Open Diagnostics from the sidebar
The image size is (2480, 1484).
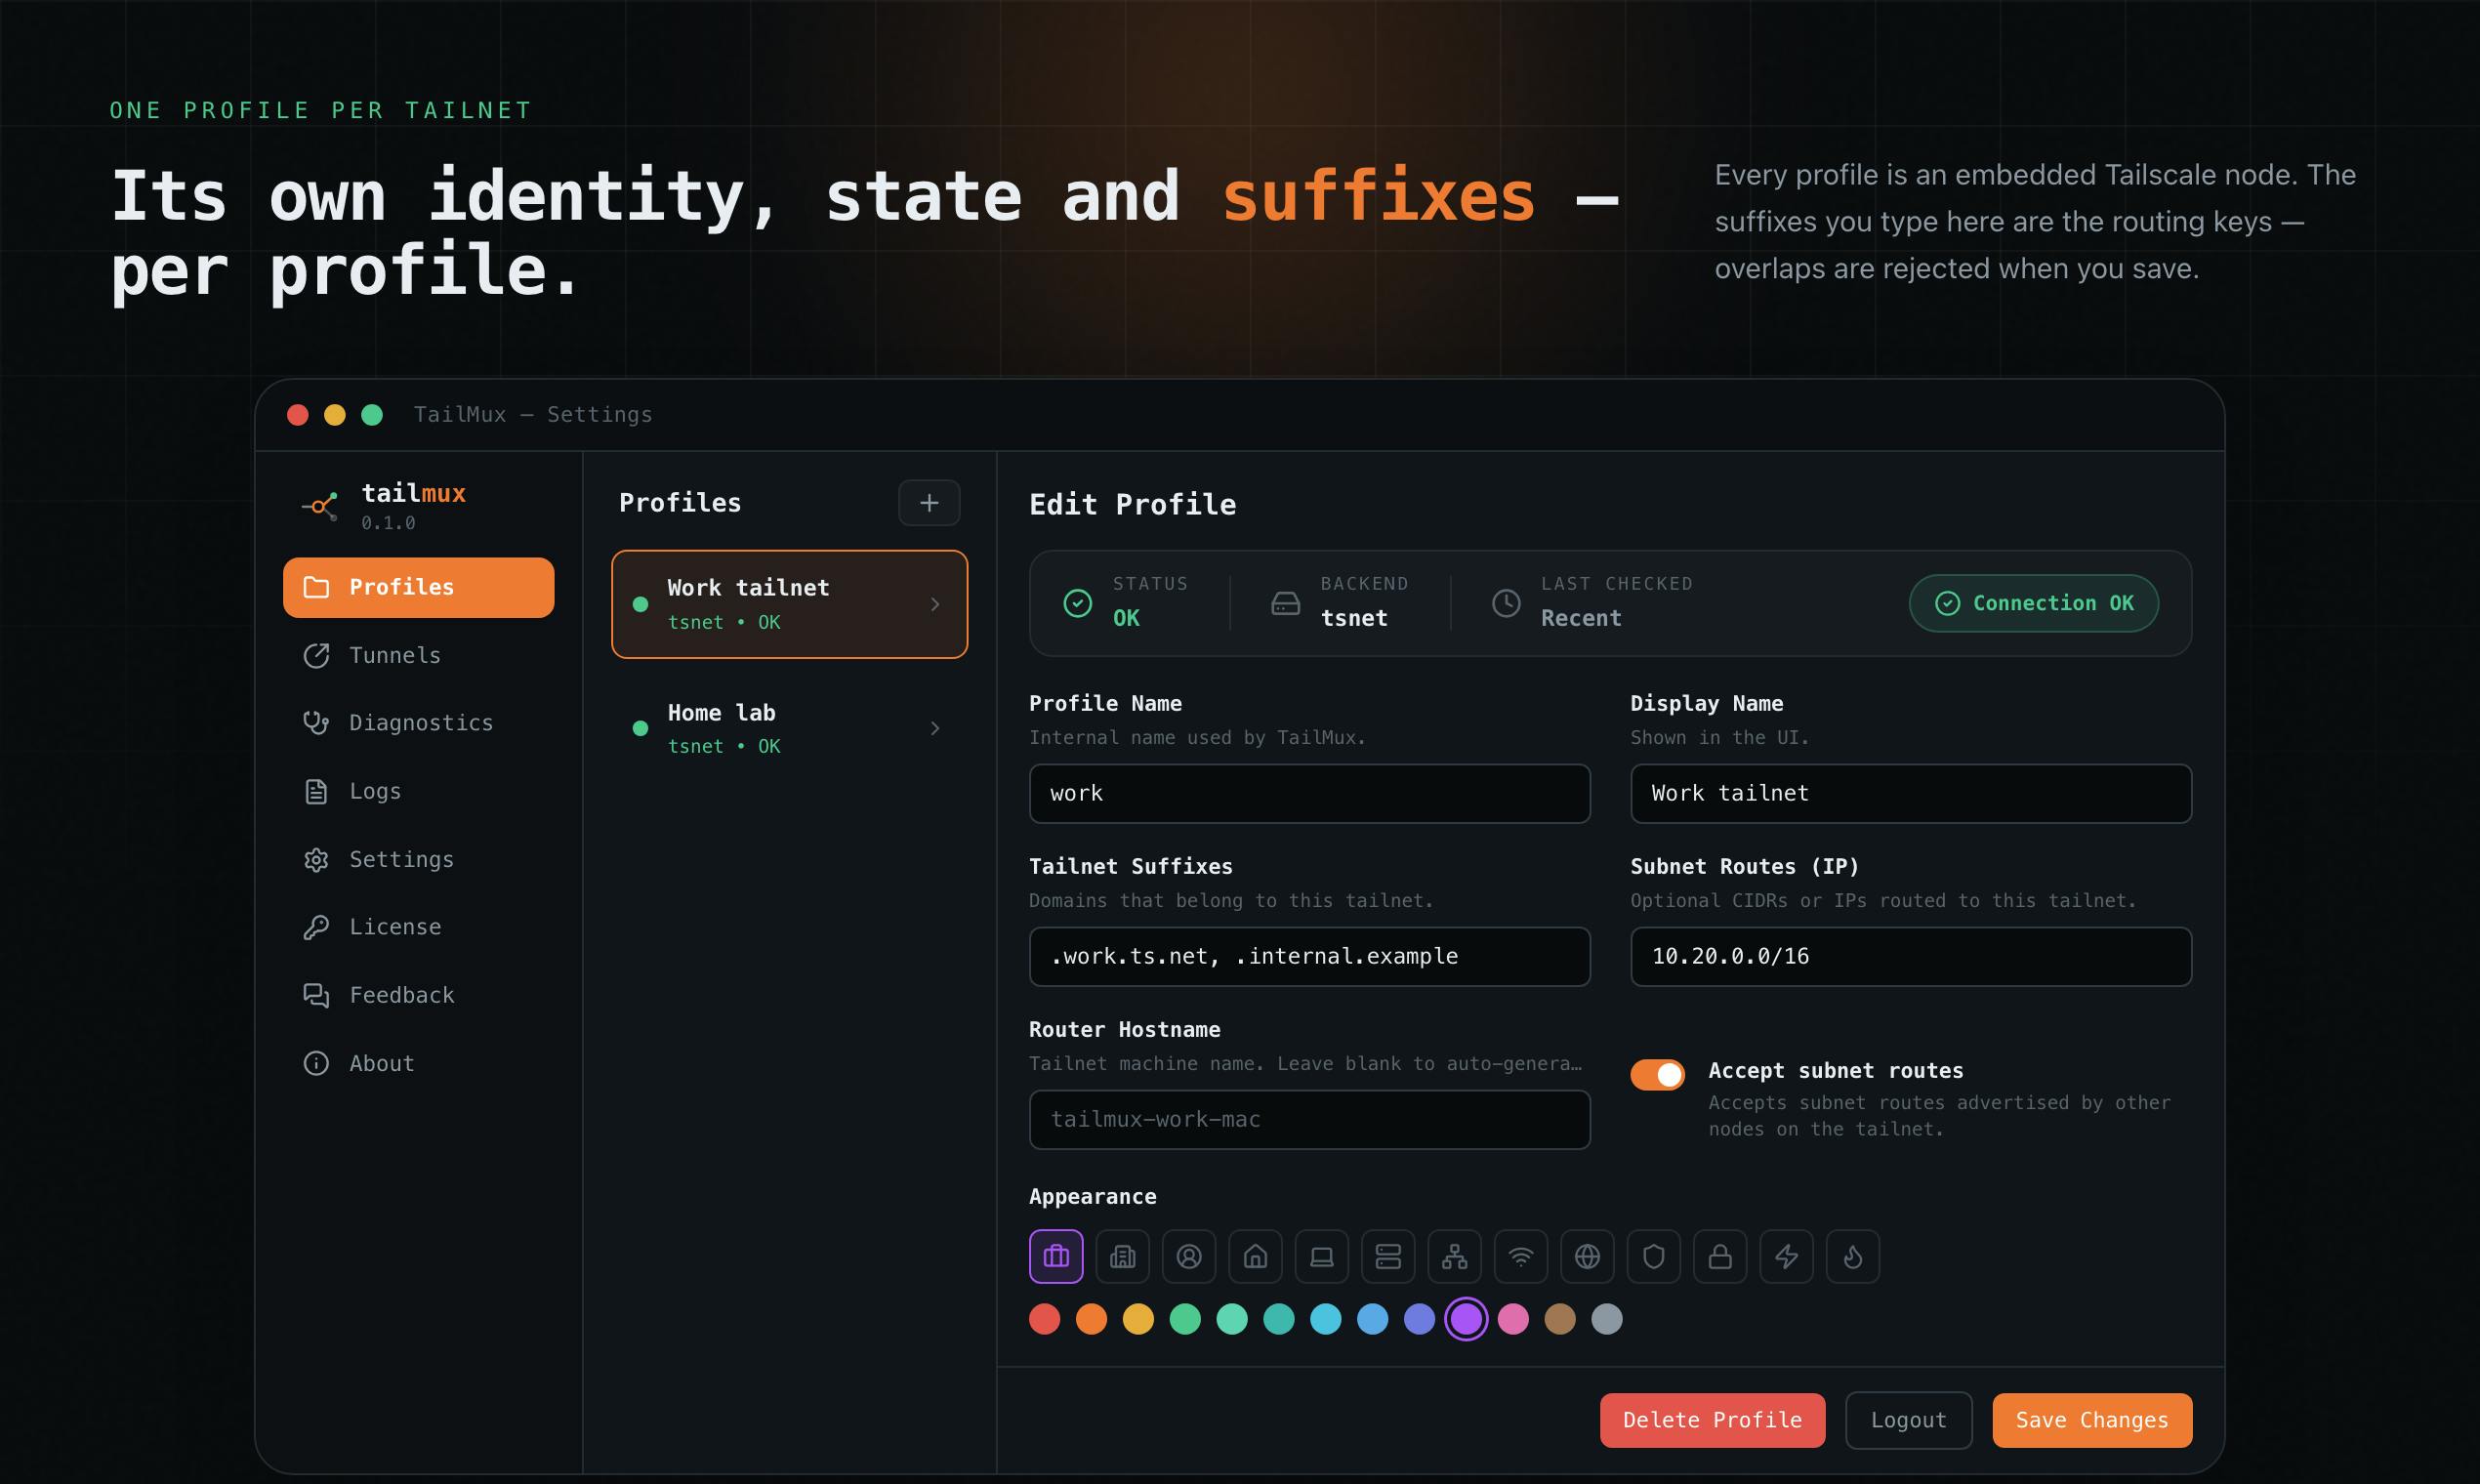tap(418, 723)
